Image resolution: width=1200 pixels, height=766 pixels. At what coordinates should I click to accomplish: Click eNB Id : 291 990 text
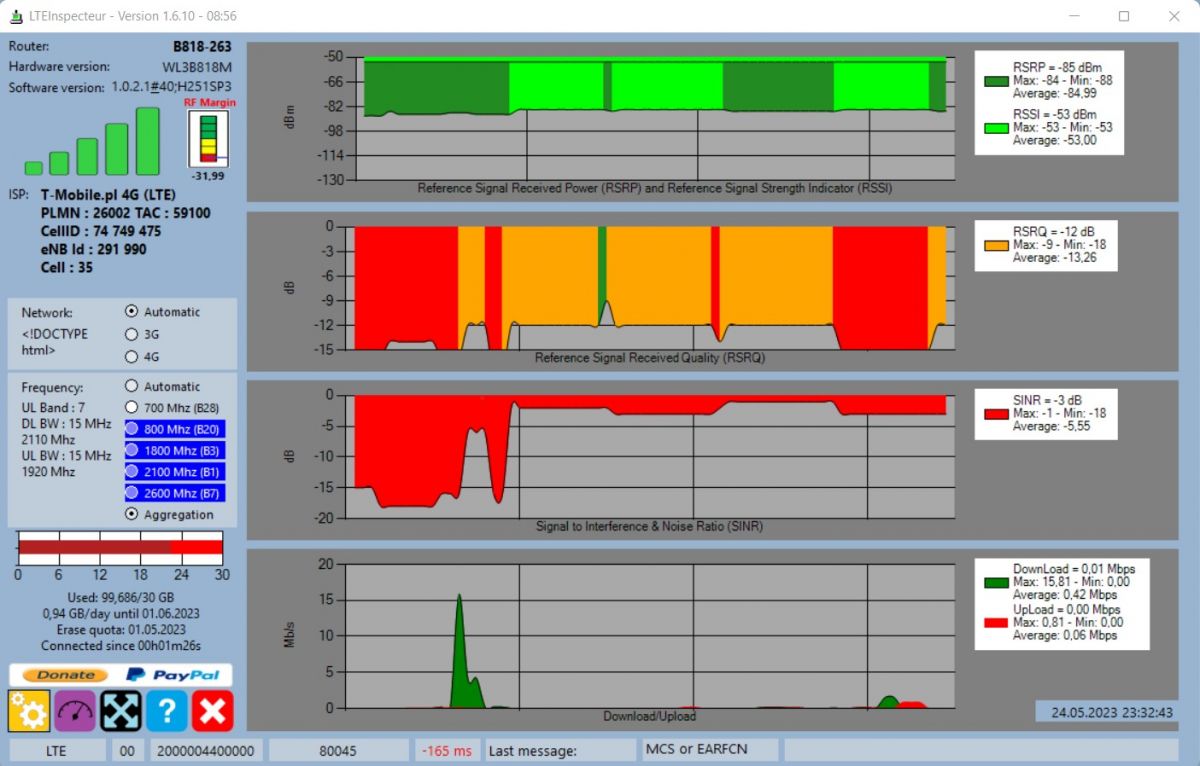pos(94,250)
